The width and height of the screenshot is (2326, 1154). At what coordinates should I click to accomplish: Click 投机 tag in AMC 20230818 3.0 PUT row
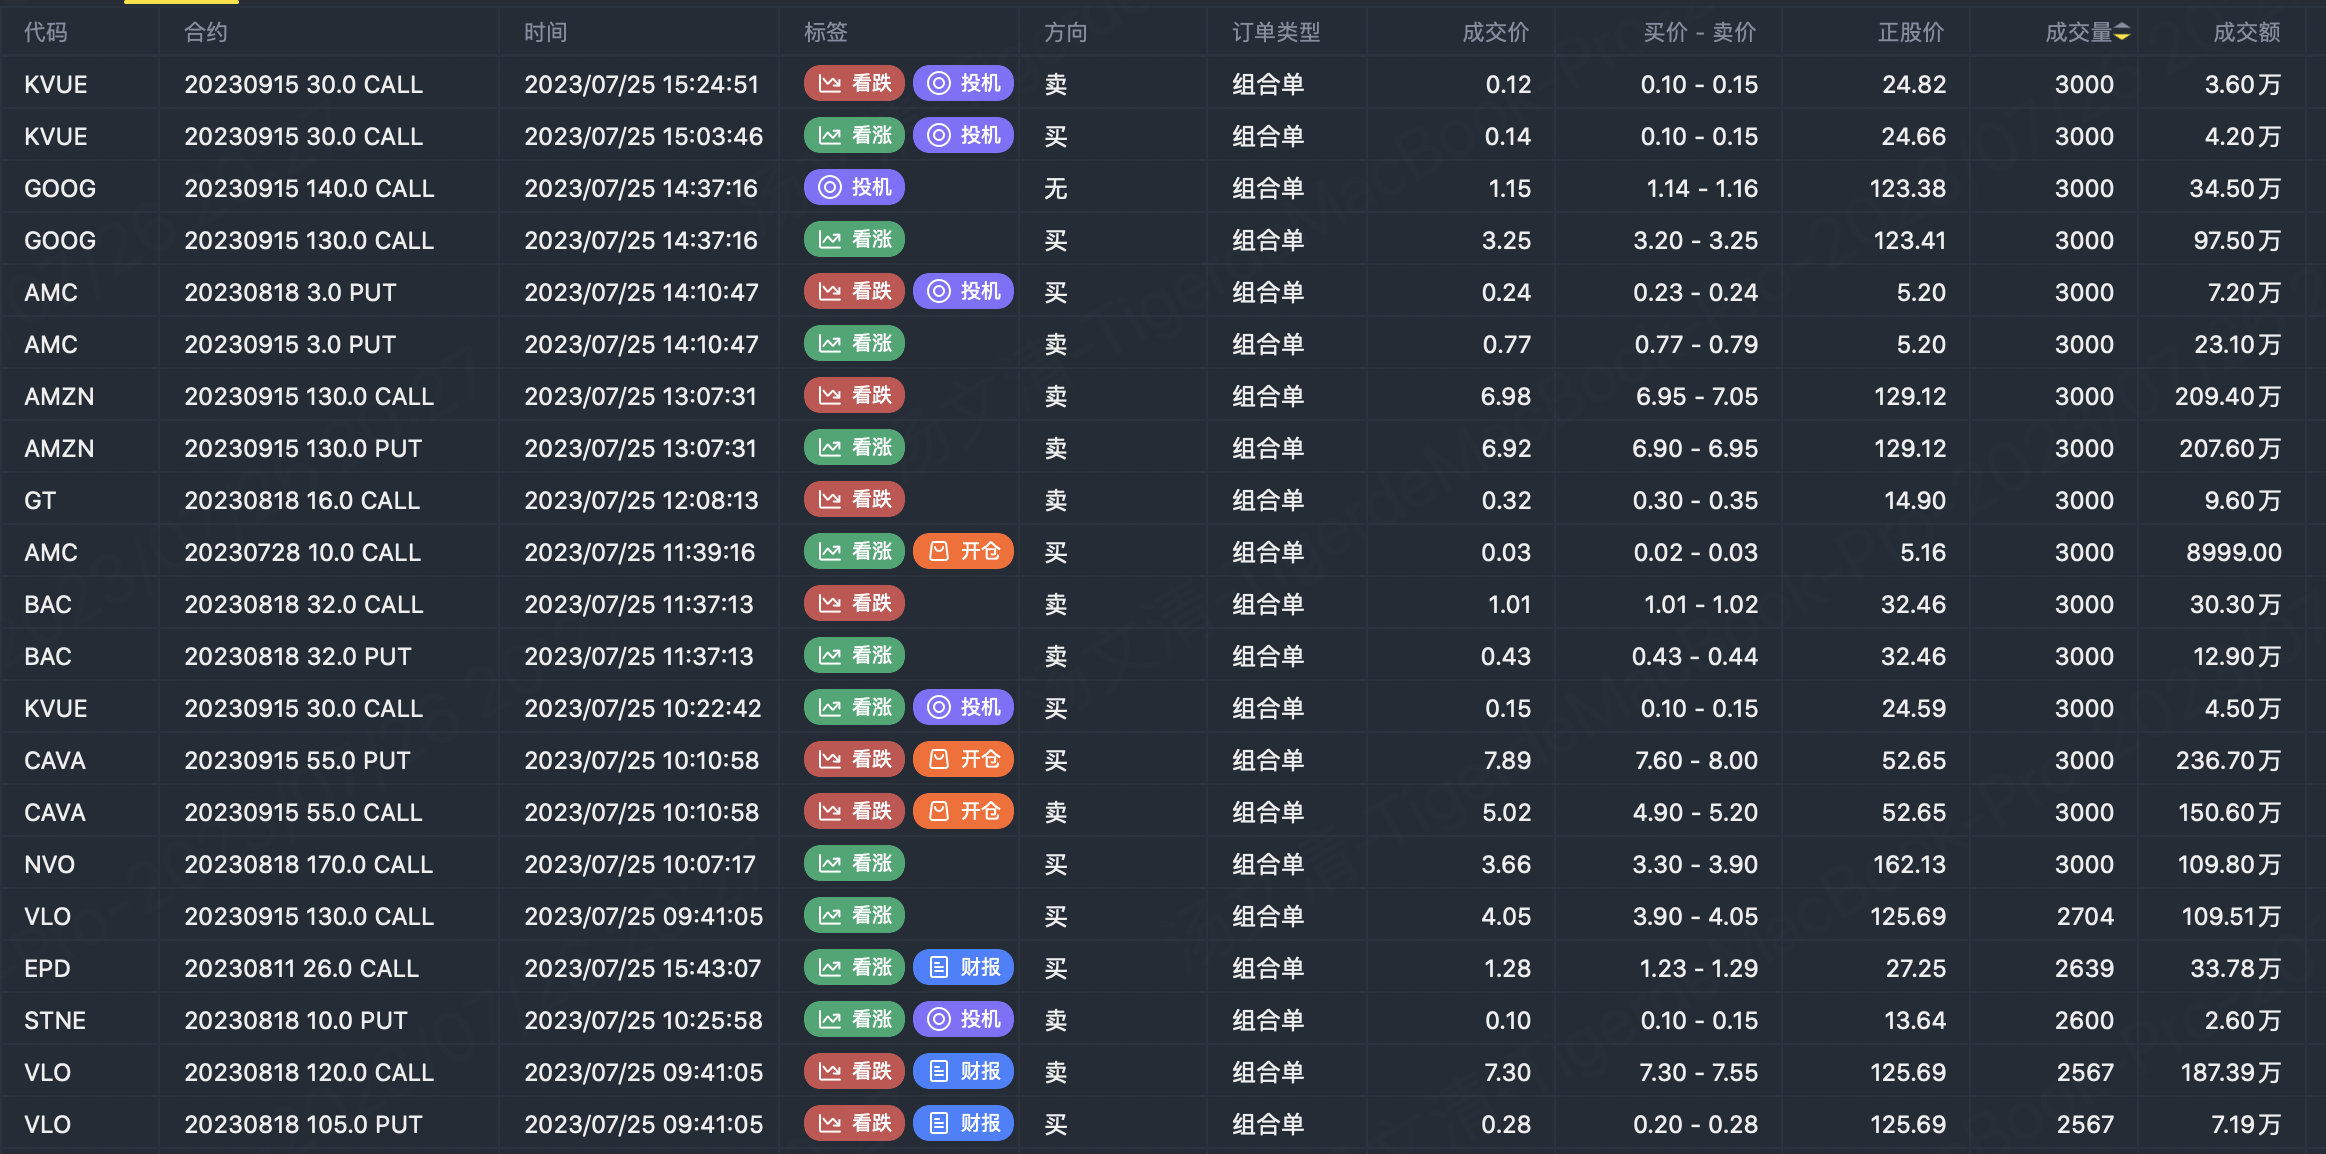tap(963, 291)
